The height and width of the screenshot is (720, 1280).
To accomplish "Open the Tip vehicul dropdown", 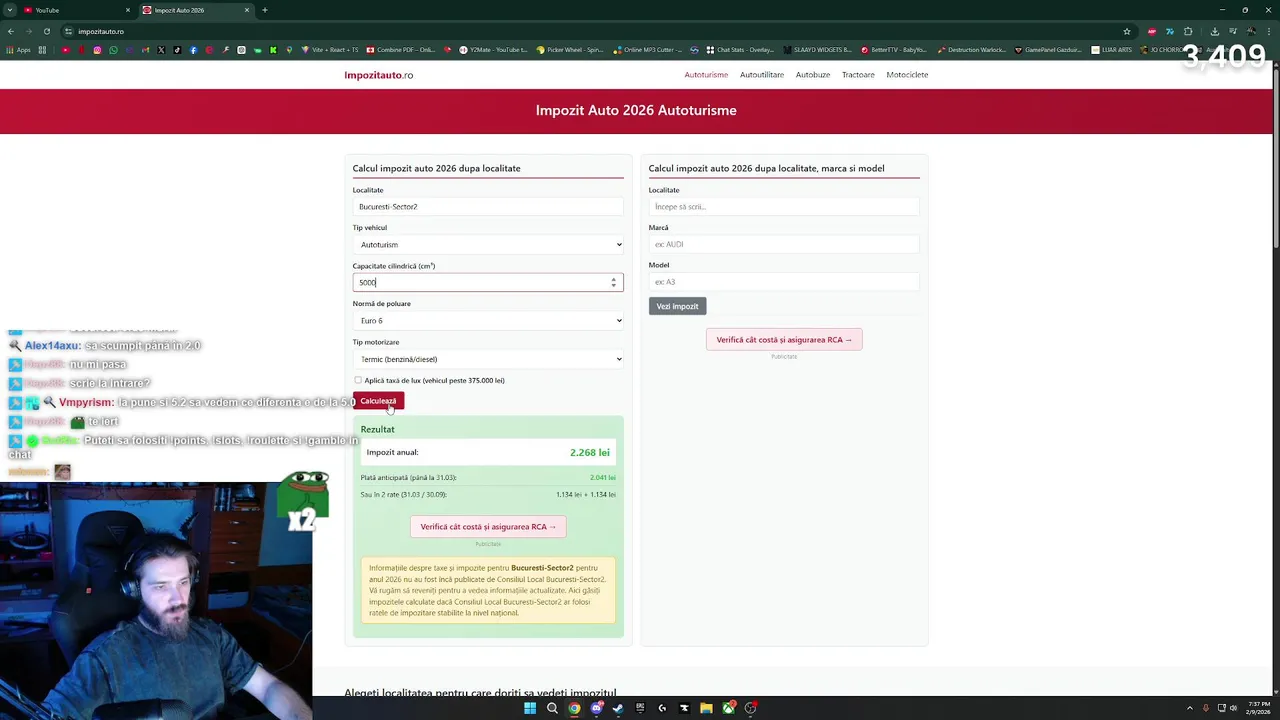I will pos(488,244).
